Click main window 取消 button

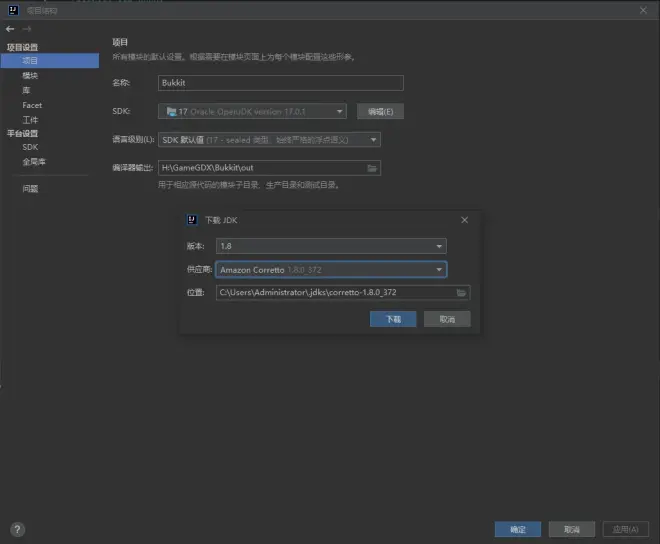click(x=572, y=529)
